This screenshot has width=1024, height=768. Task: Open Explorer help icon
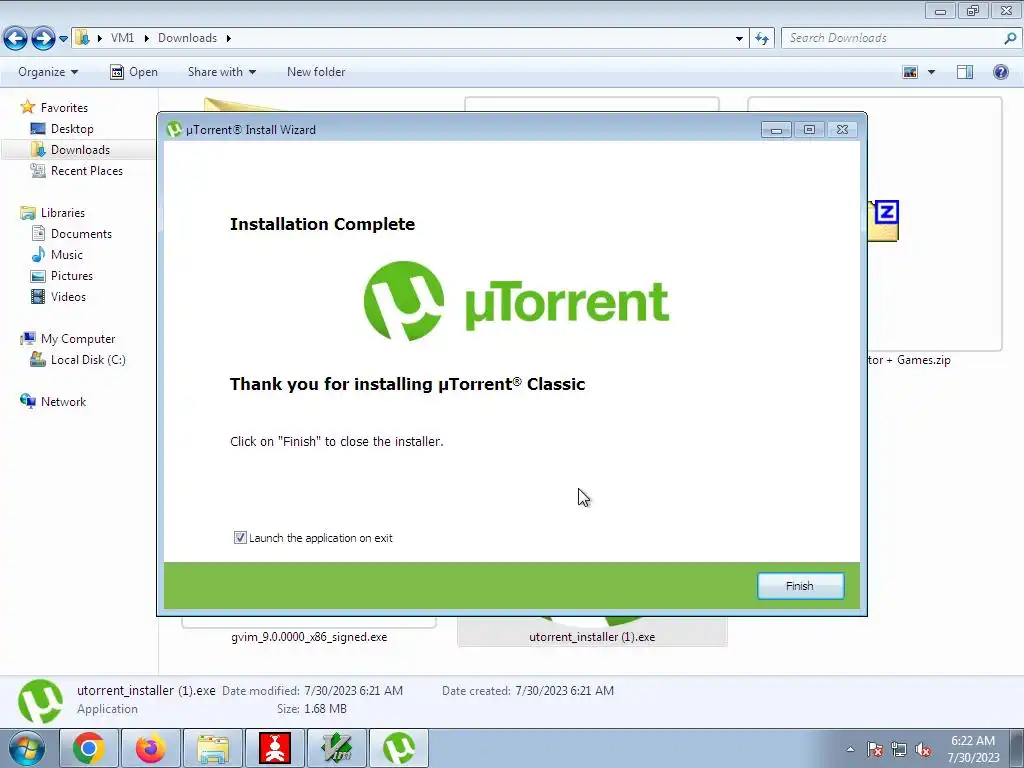tap(1000, 72)
